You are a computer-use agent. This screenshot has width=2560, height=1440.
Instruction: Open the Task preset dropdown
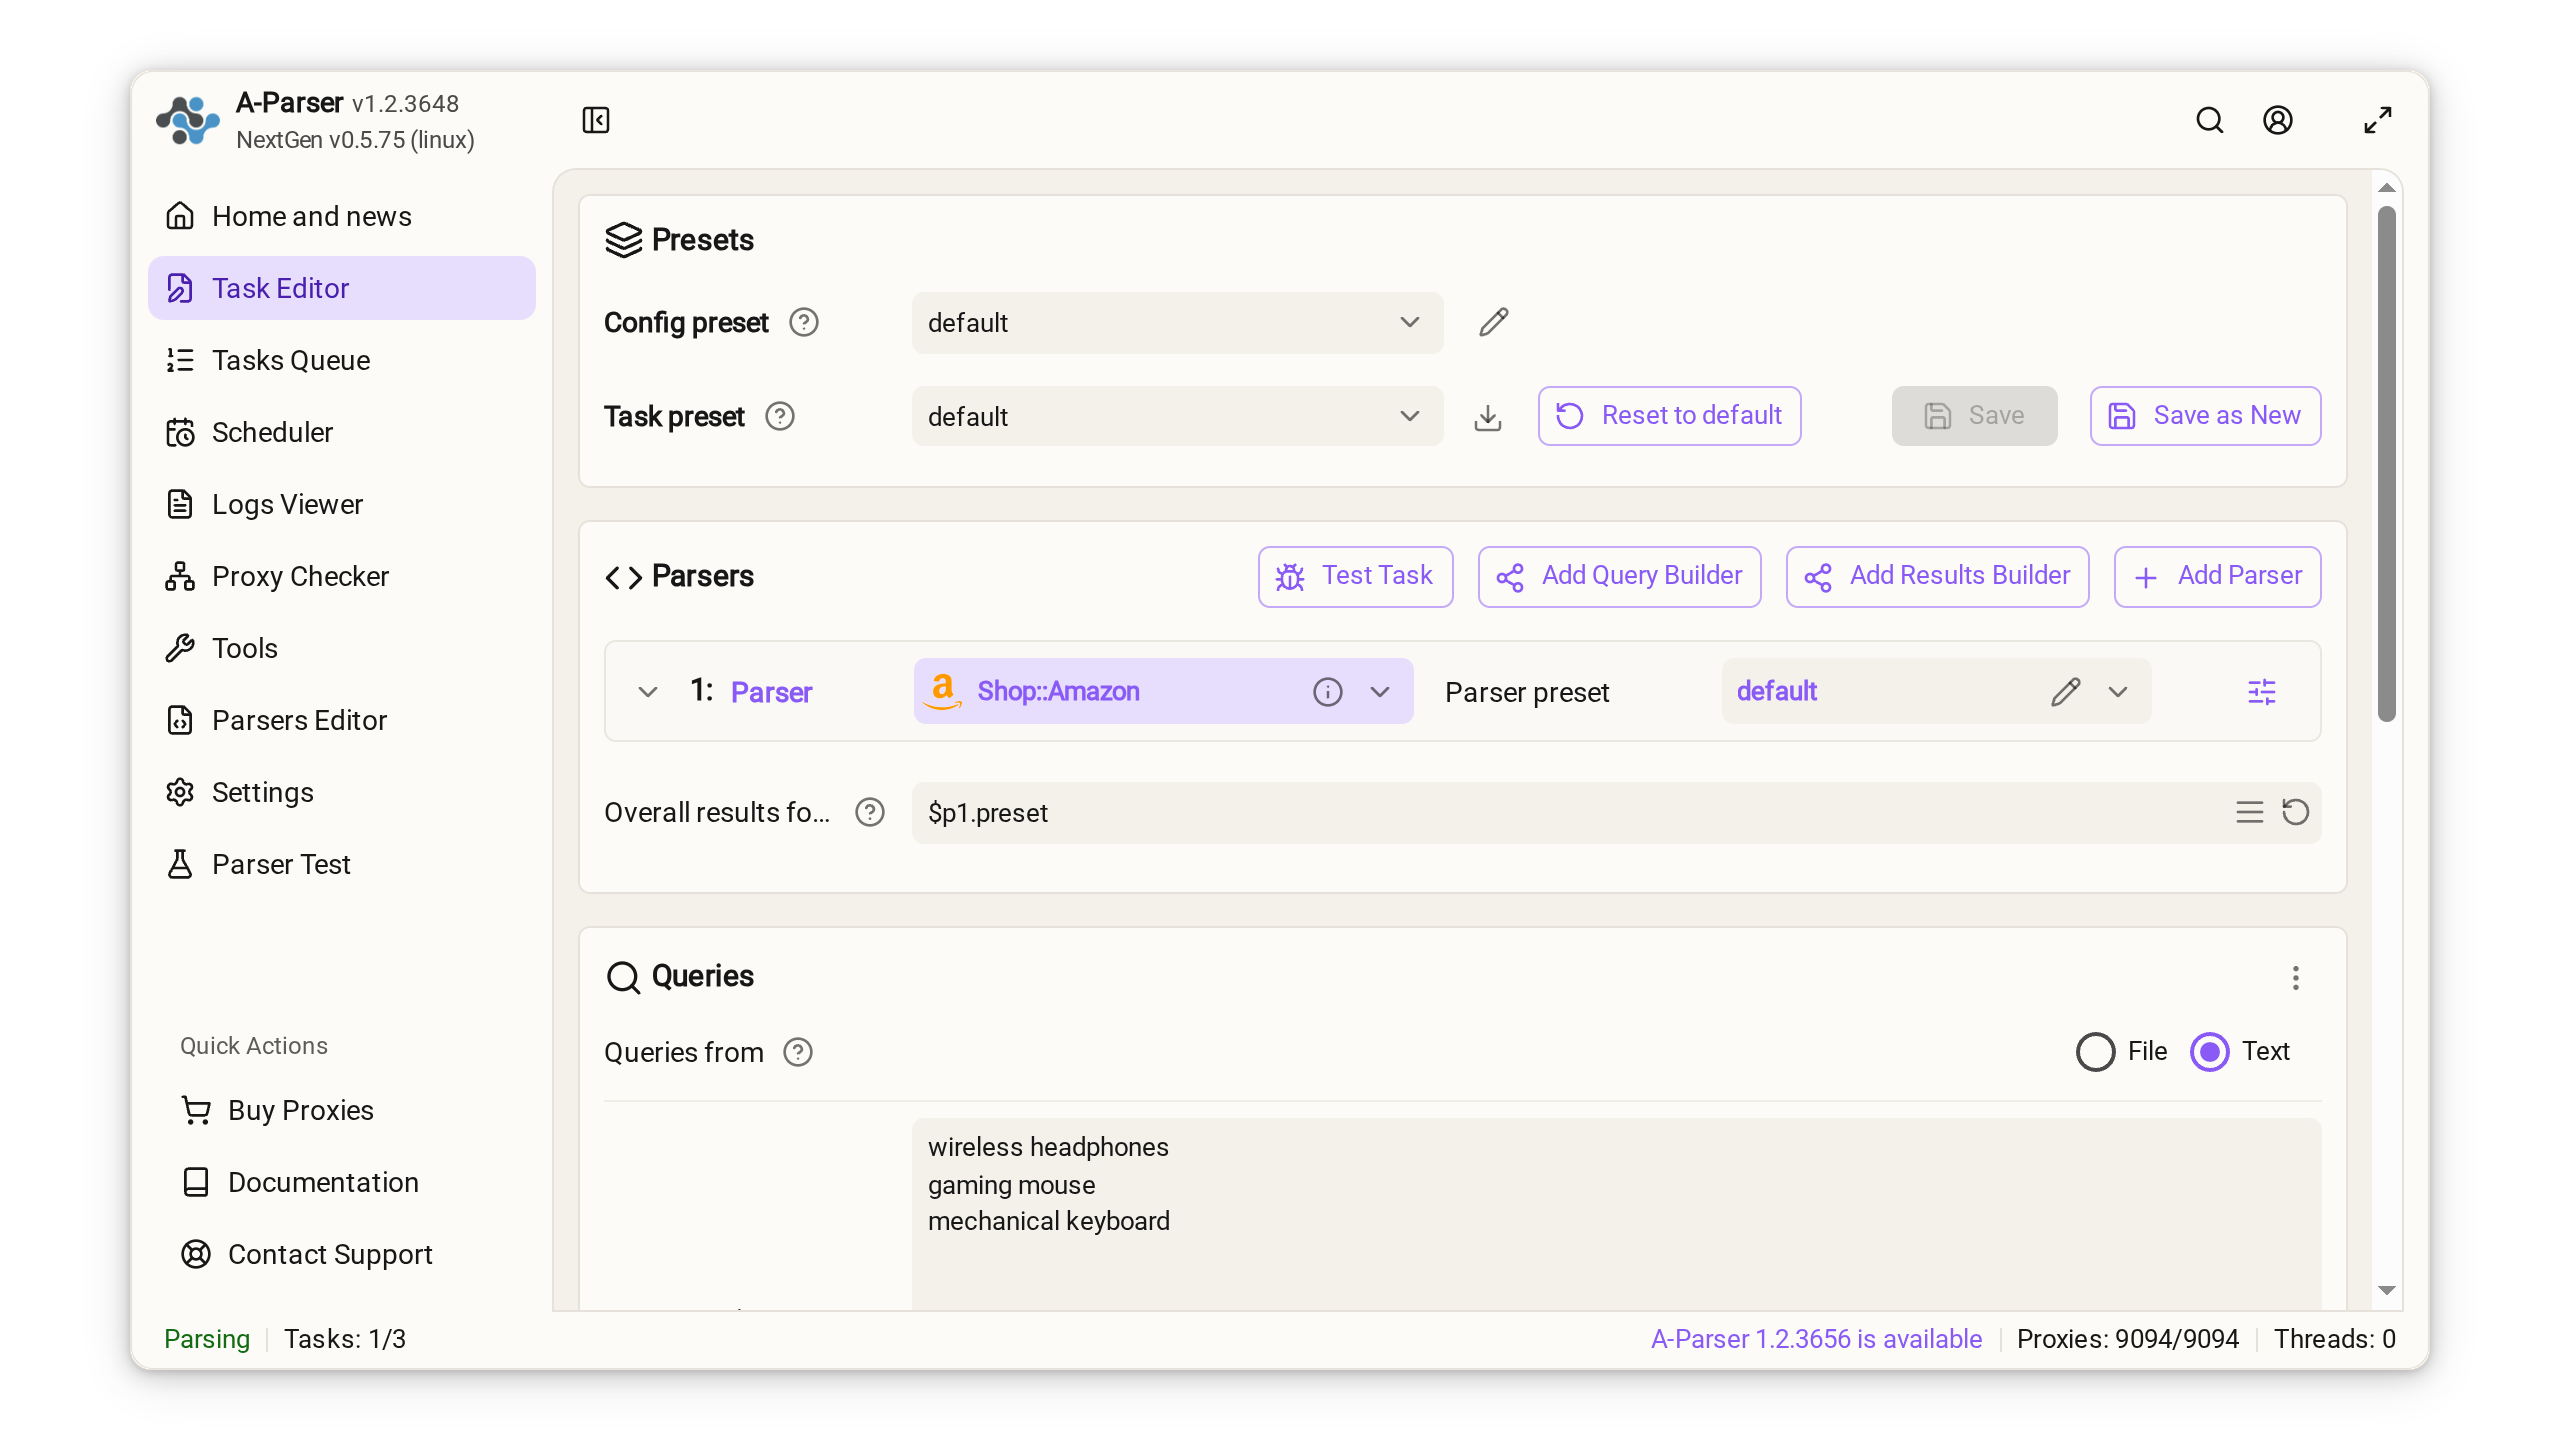tap(1178, 416)
